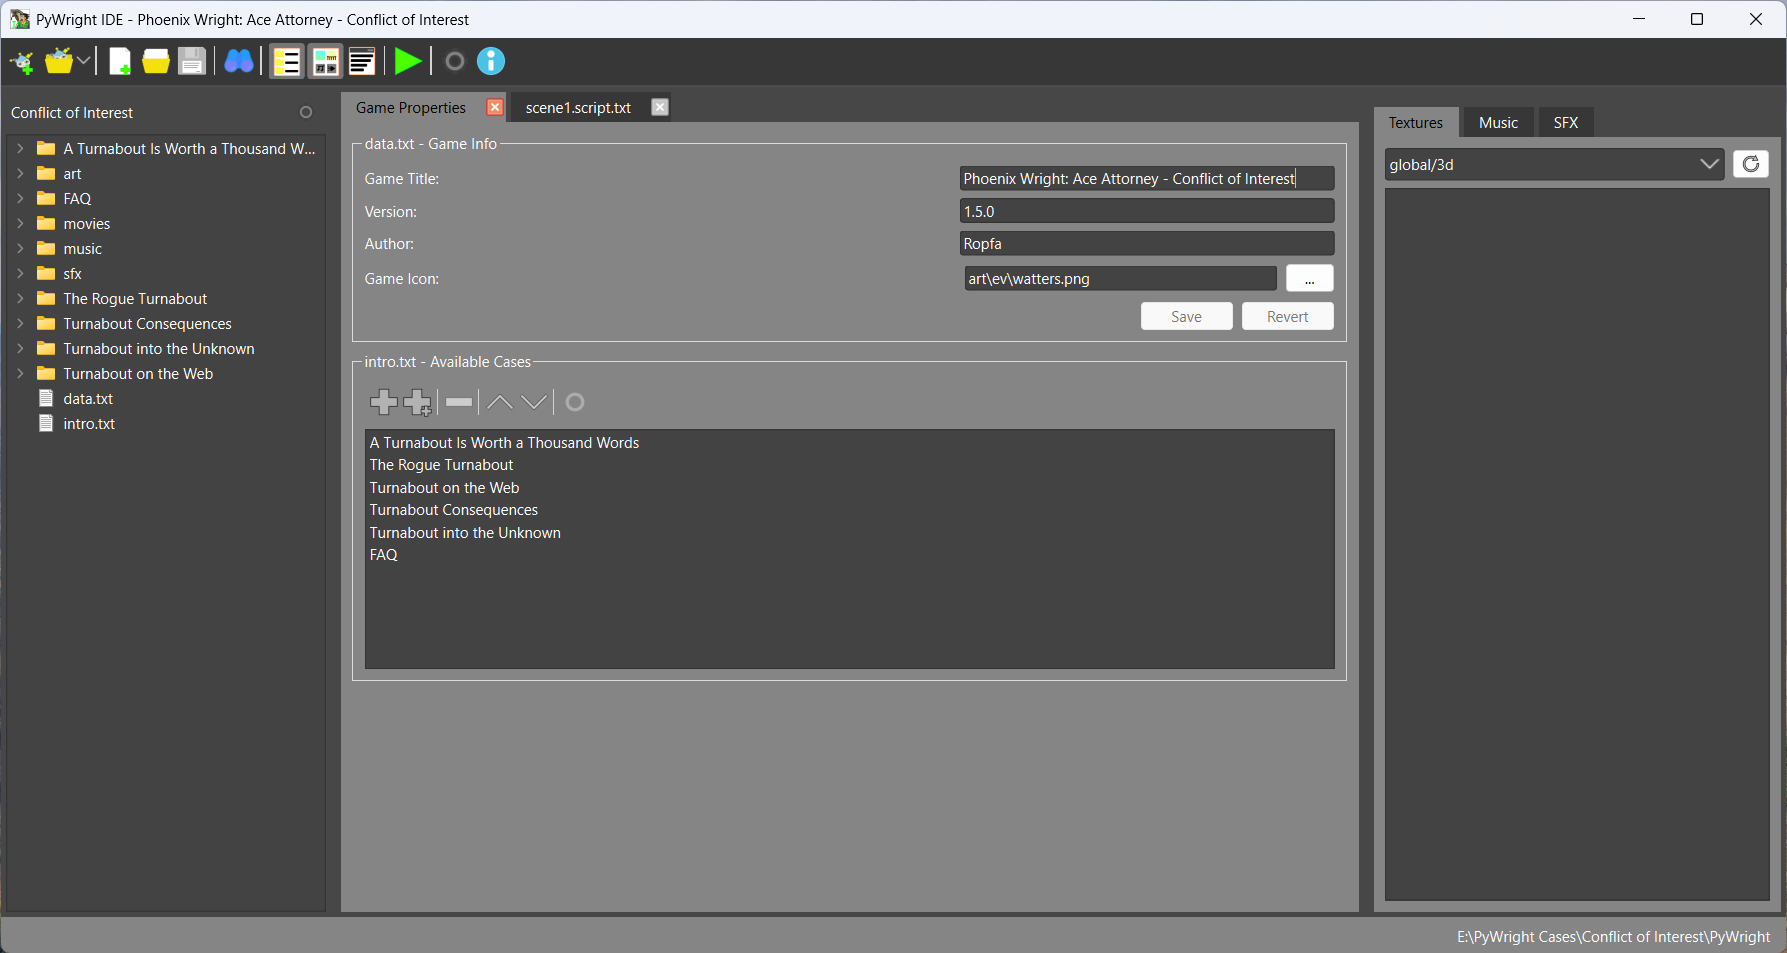Click the Version input field
This screenshot has height=953, width=1787.
1147,211
